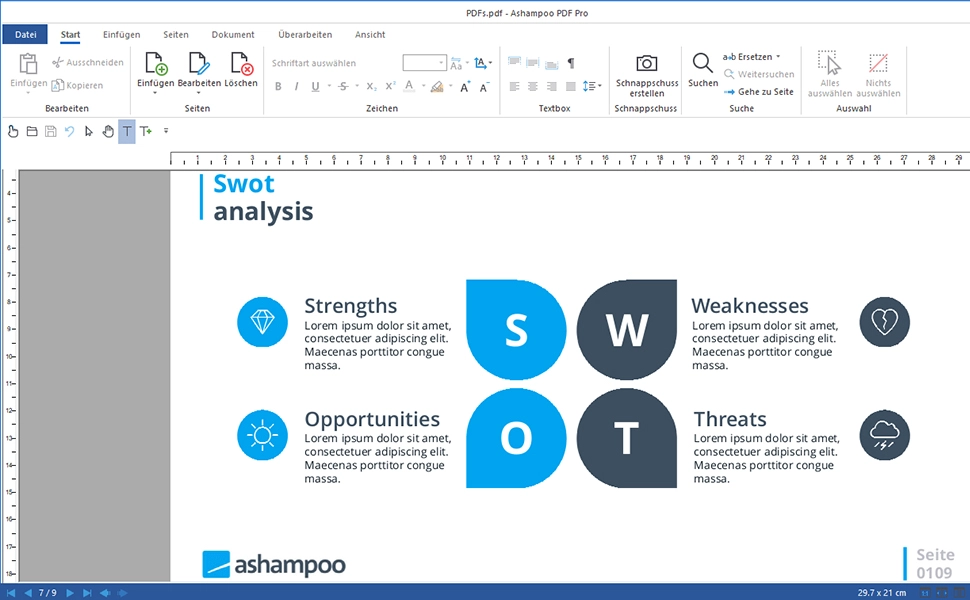This screenshot has width=970, height=600.
Task: Select the Add text tool
Action: pos(145,131)
